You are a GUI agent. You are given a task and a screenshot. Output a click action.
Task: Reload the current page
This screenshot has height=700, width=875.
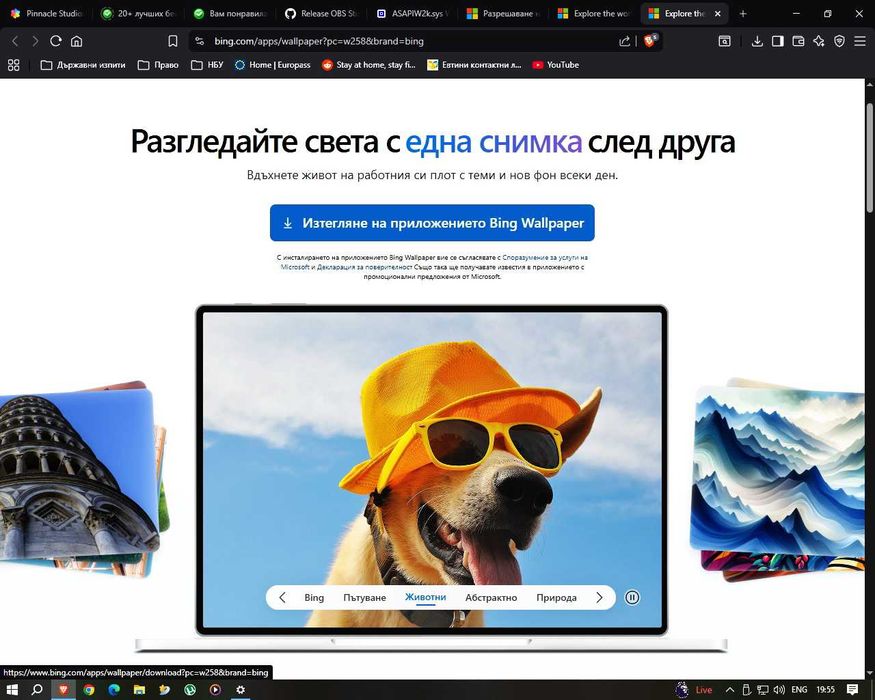(x=55, y=41)
